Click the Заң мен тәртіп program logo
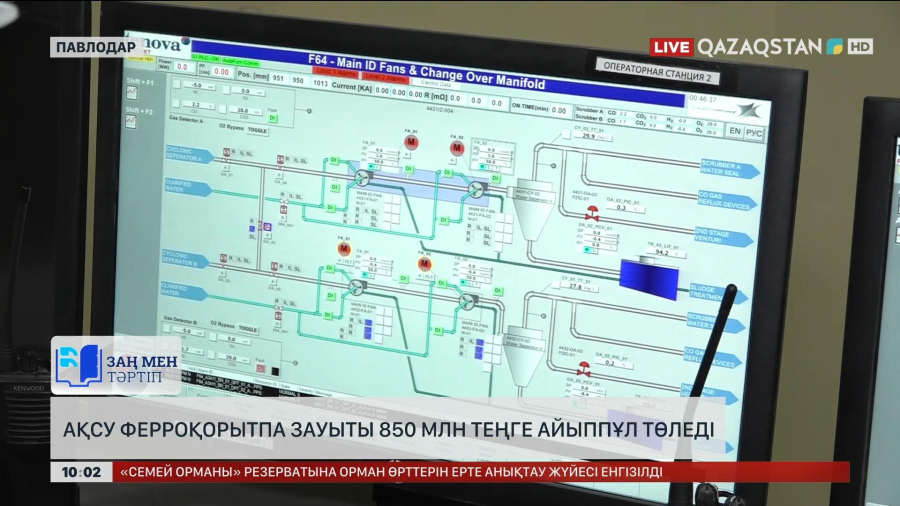Viewport: 900px width, 506px height. click(117, 365)
